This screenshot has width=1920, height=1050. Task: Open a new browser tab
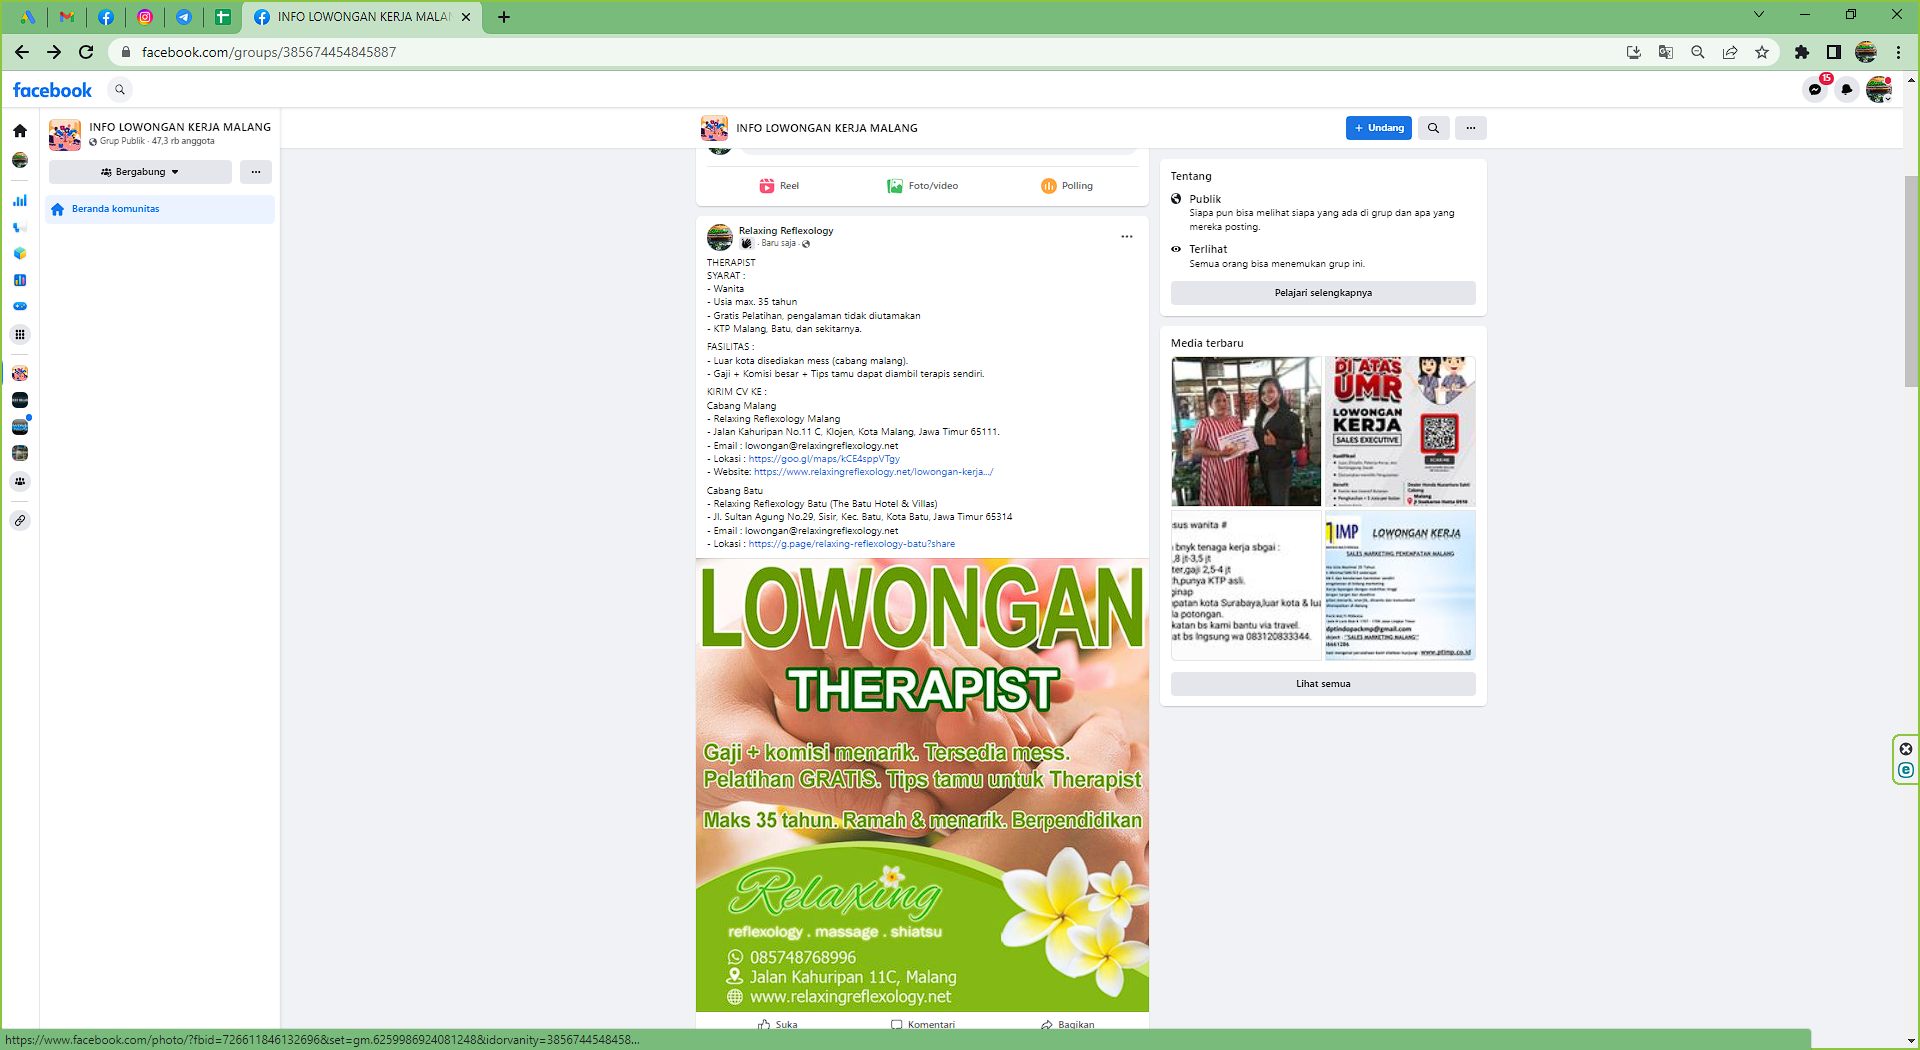tap(504, 17)
